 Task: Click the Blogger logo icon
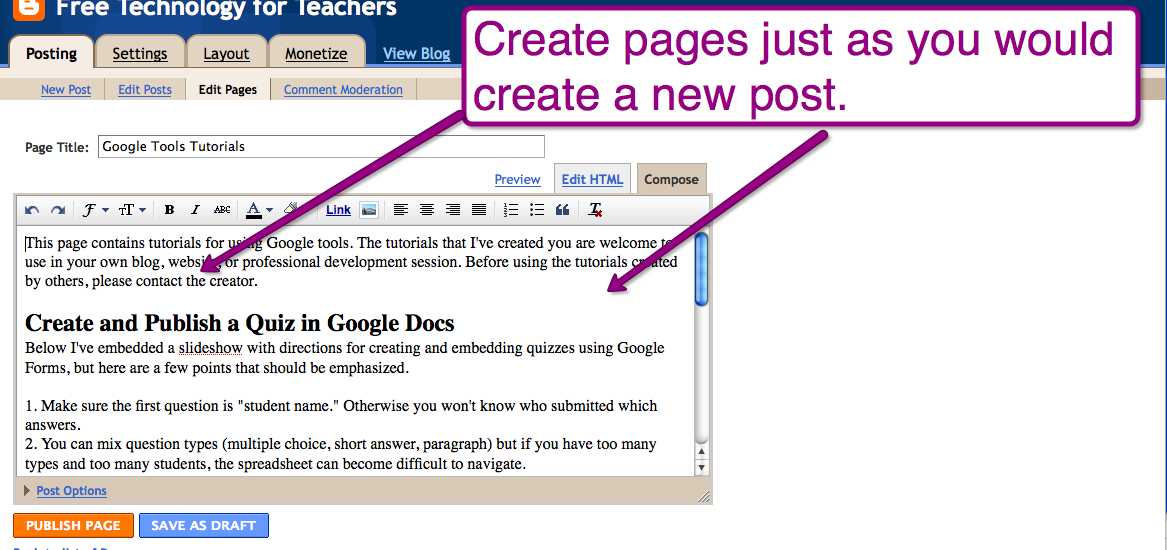[29, 7]
